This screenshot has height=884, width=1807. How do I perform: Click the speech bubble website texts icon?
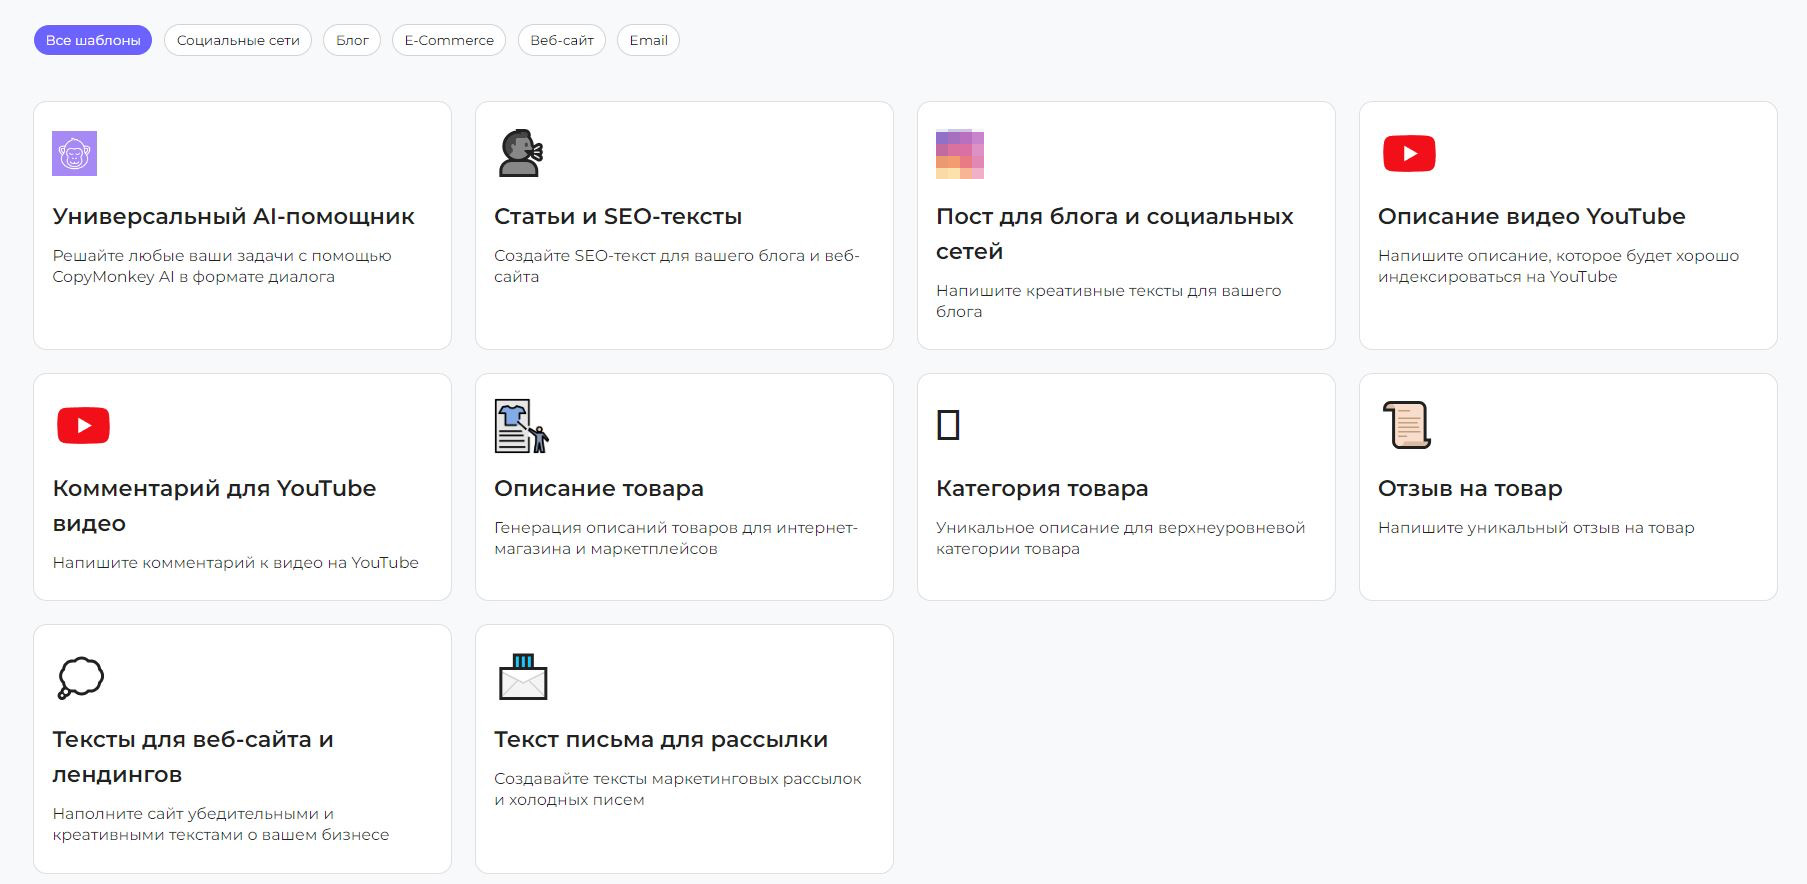coord(80,677)
